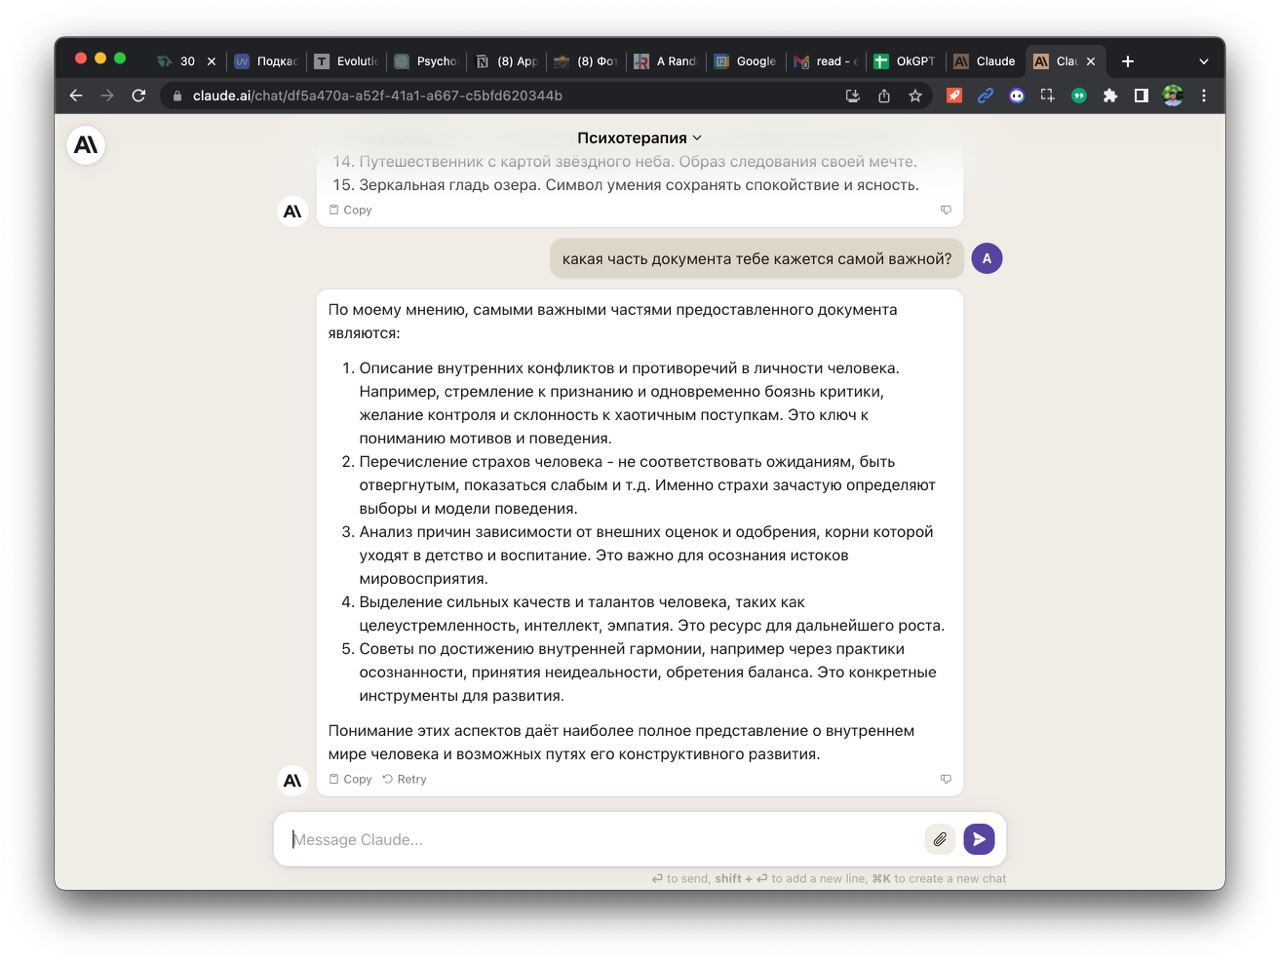Viewport: 1280px width, 962px height.
Task: Install app icon in address bar
Action: click(853, 96)
